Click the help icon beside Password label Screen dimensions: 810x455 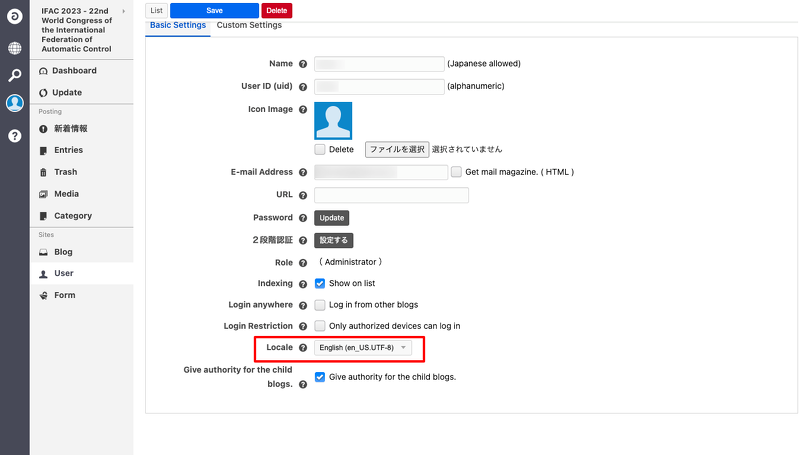(303, 218)
